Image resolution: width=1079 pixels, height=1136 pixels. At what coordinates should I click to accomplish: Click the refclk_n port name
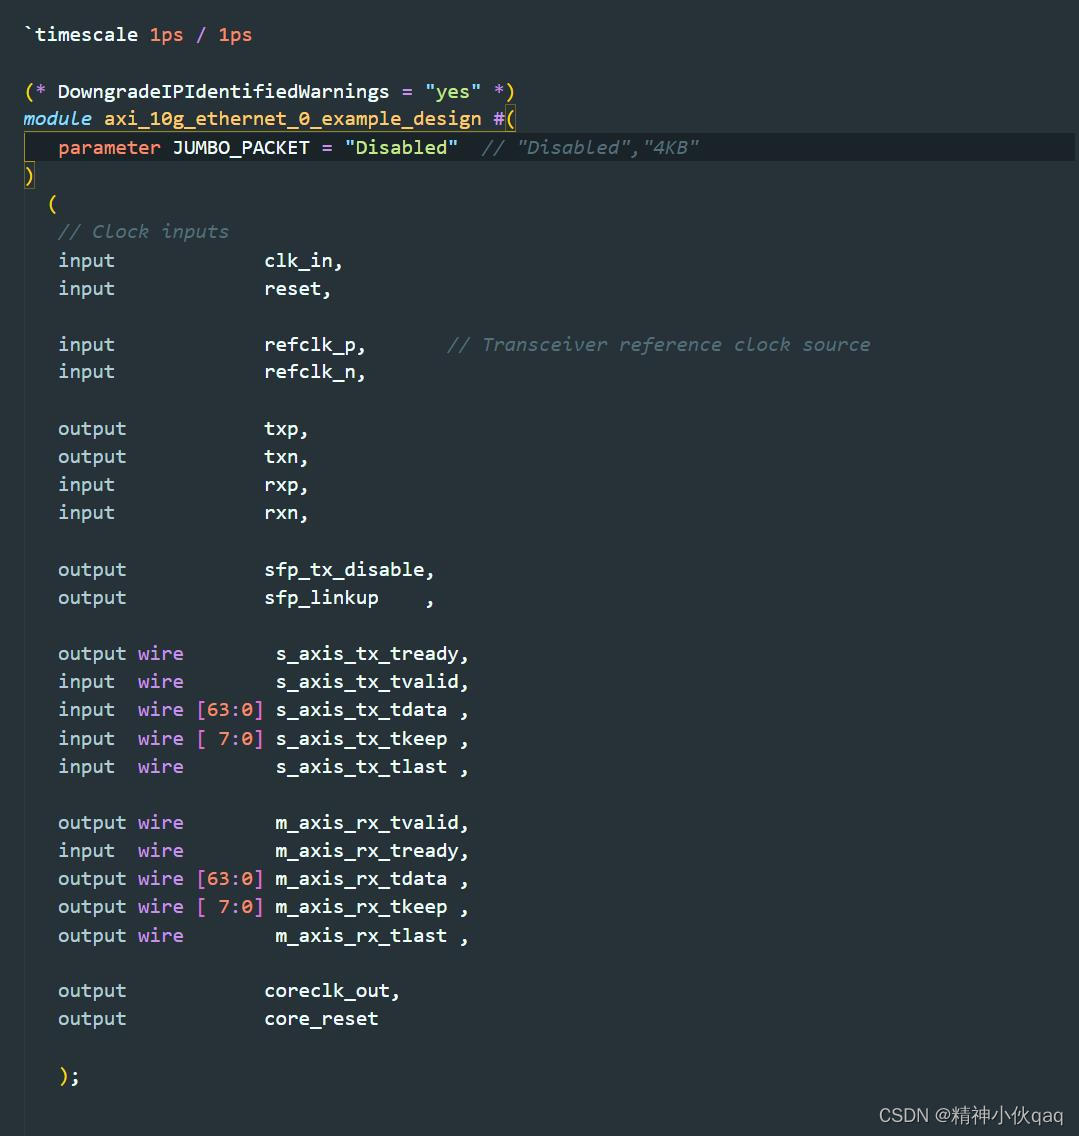pyautogui.click(x=309, y=372)
